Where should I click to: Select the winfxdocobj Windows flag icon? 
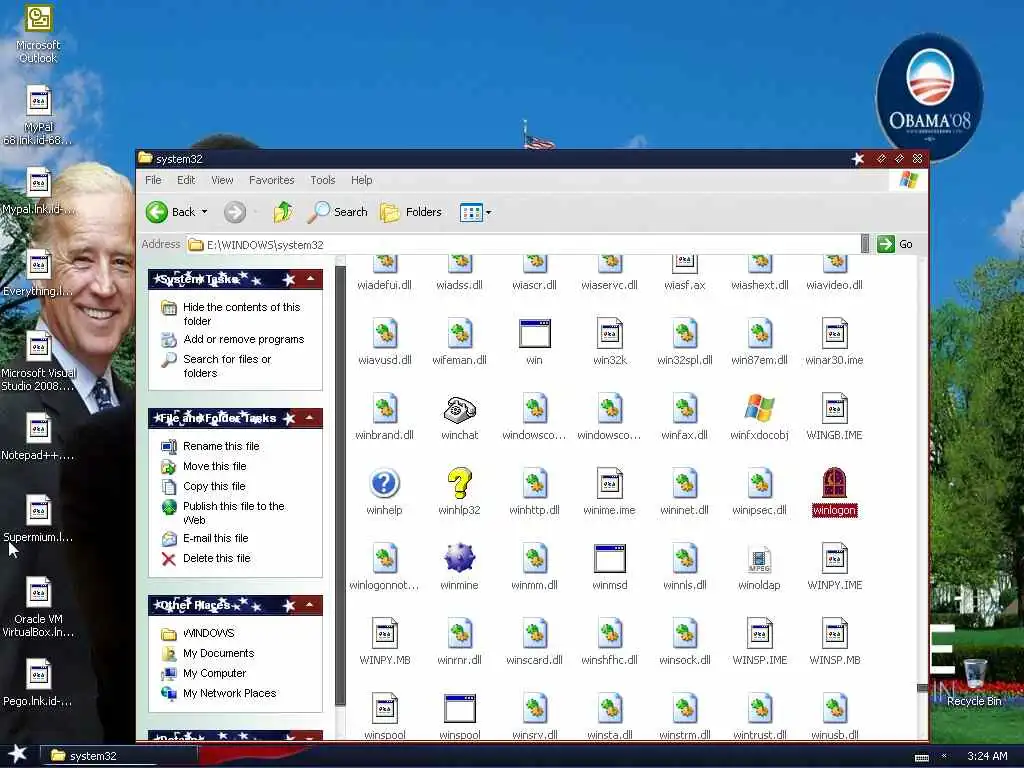[759, 409]
